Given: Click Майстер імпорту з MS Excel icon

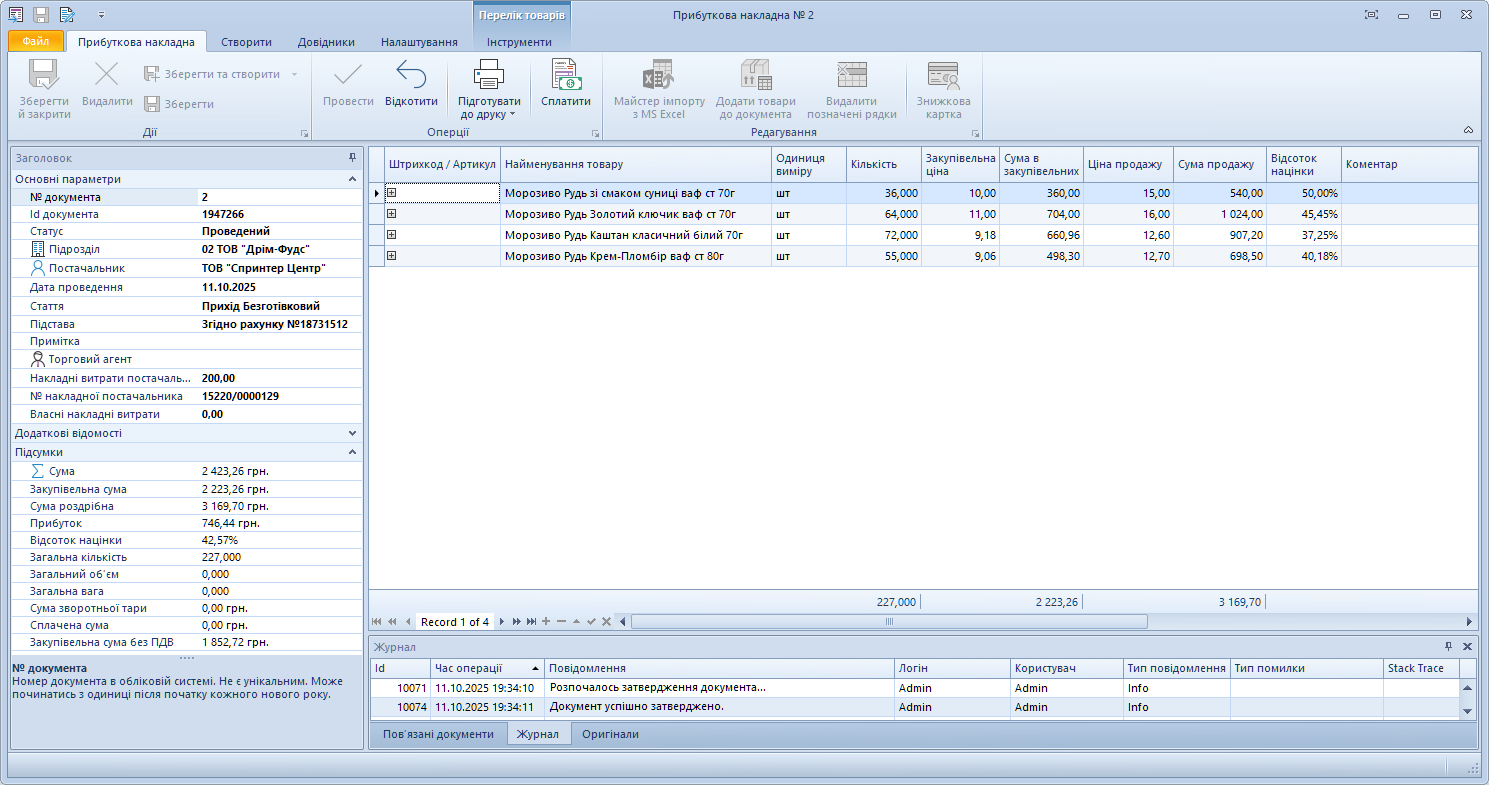Looking at the screenshot, I should (659, 76).
